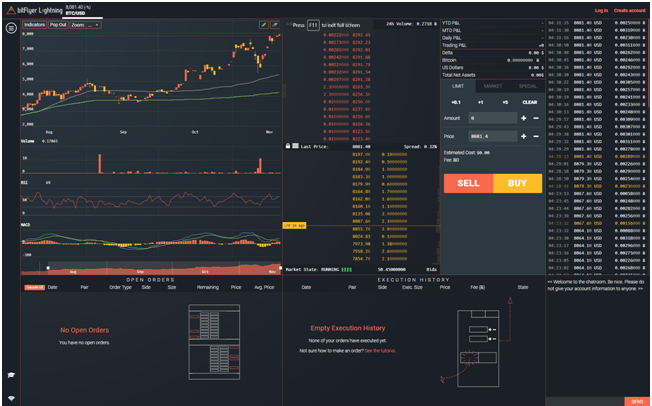
Task: Decrease Price with the minus button
Action: tap(536, 136)
